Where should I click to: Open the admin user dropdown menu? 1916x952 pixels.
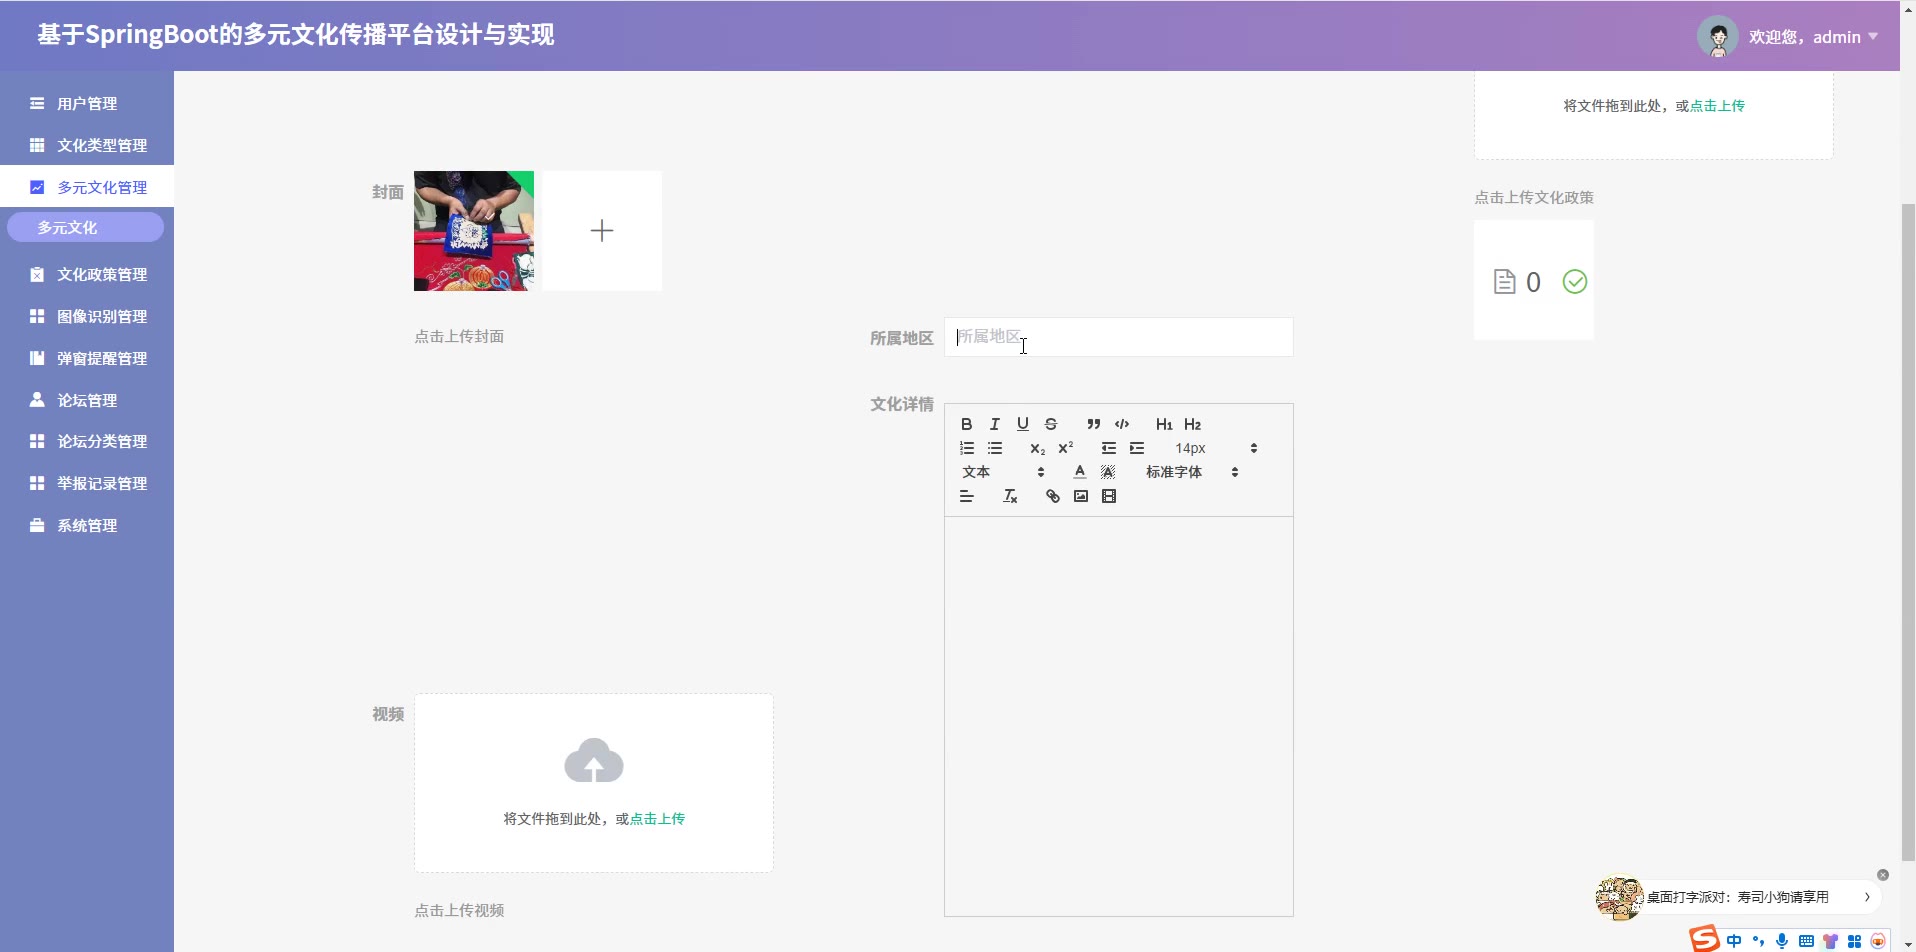pyautogui.click(x=1813, y=37)
